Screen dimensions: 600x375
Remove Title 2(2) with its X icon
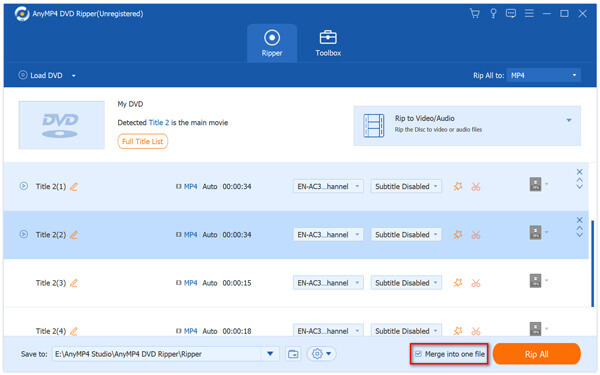click(580, 220)
